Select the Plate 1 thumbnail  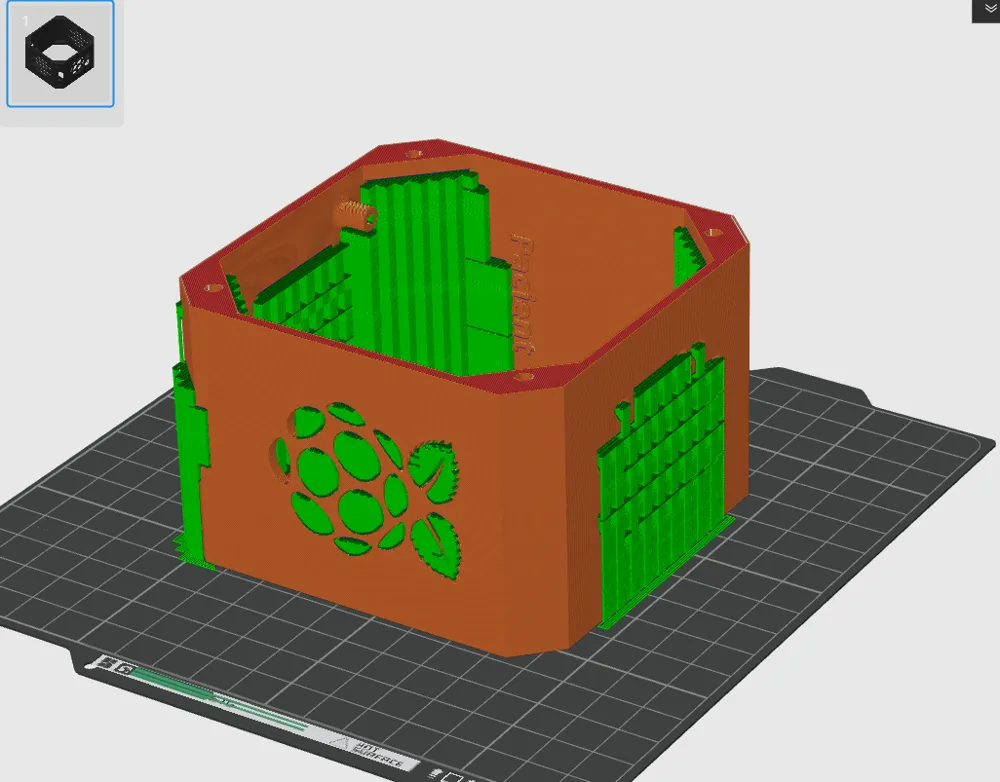[x=61, y=54]
